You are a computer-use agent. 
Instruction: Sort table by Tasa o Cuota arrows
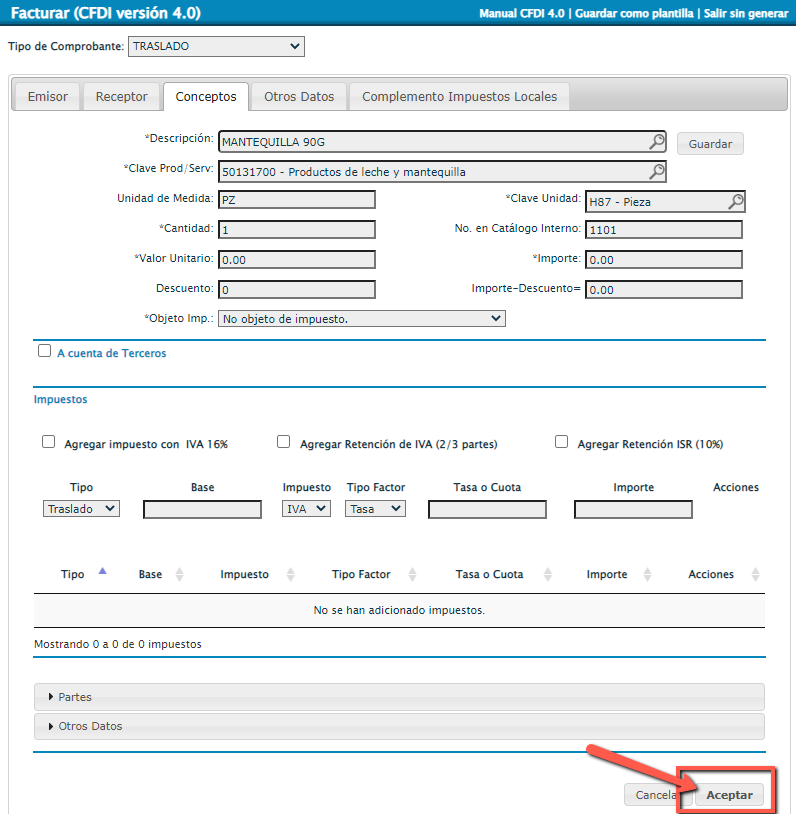[547, 575]
